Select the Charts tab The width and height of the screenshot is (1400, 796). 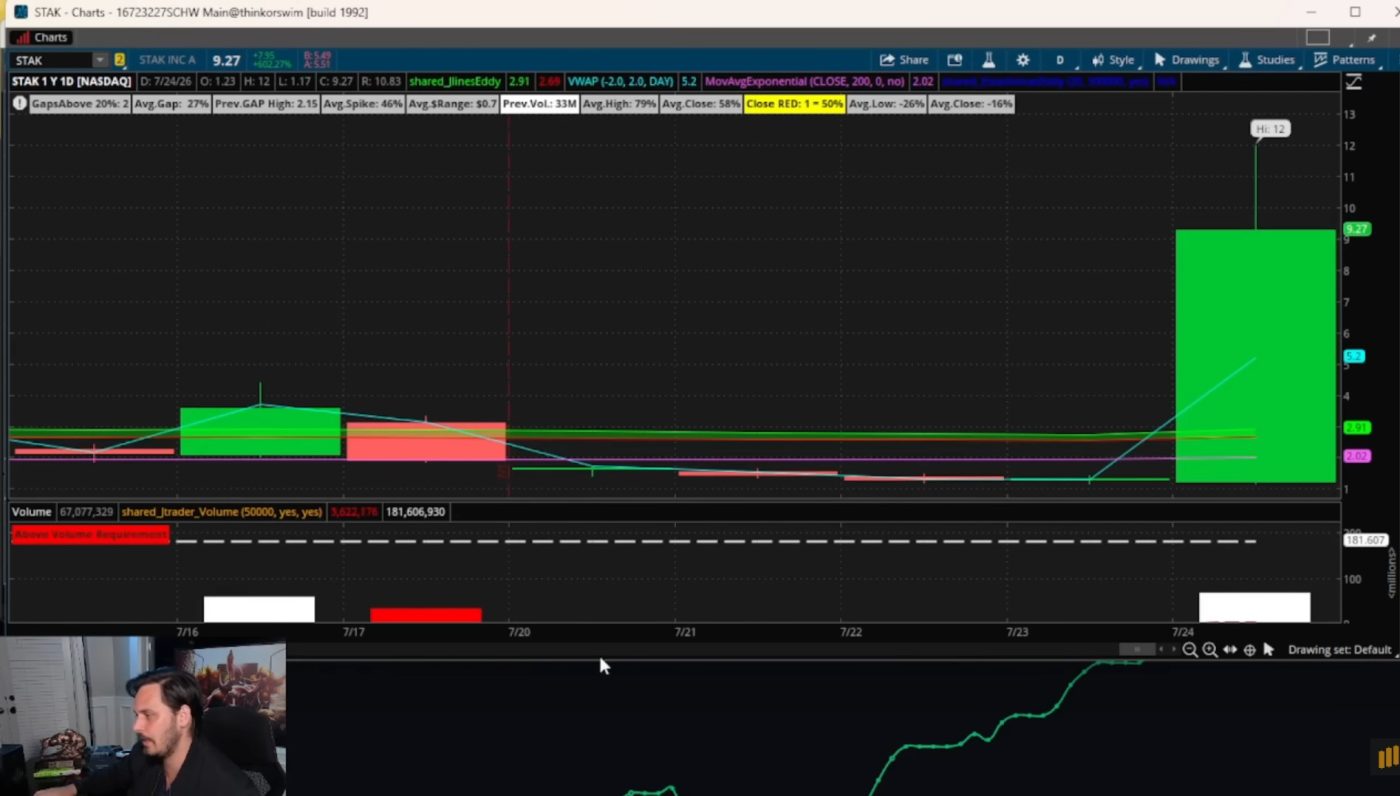click(x=41, y=37)
